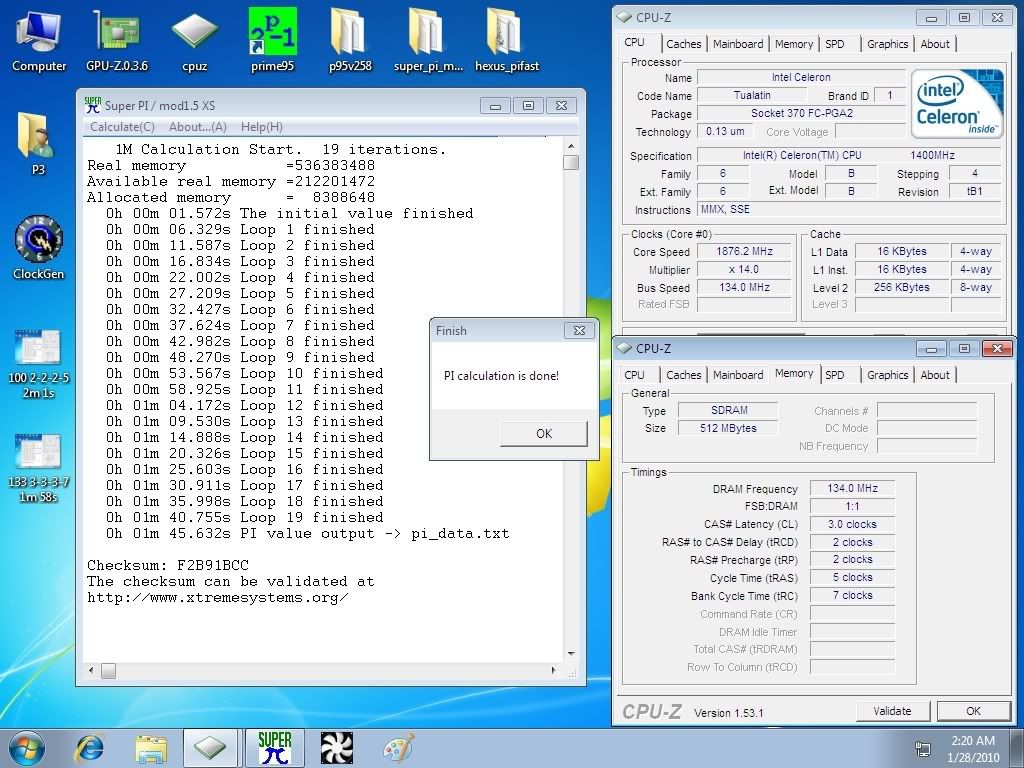Select Memory tab in upper CPU-Z window

794,44
